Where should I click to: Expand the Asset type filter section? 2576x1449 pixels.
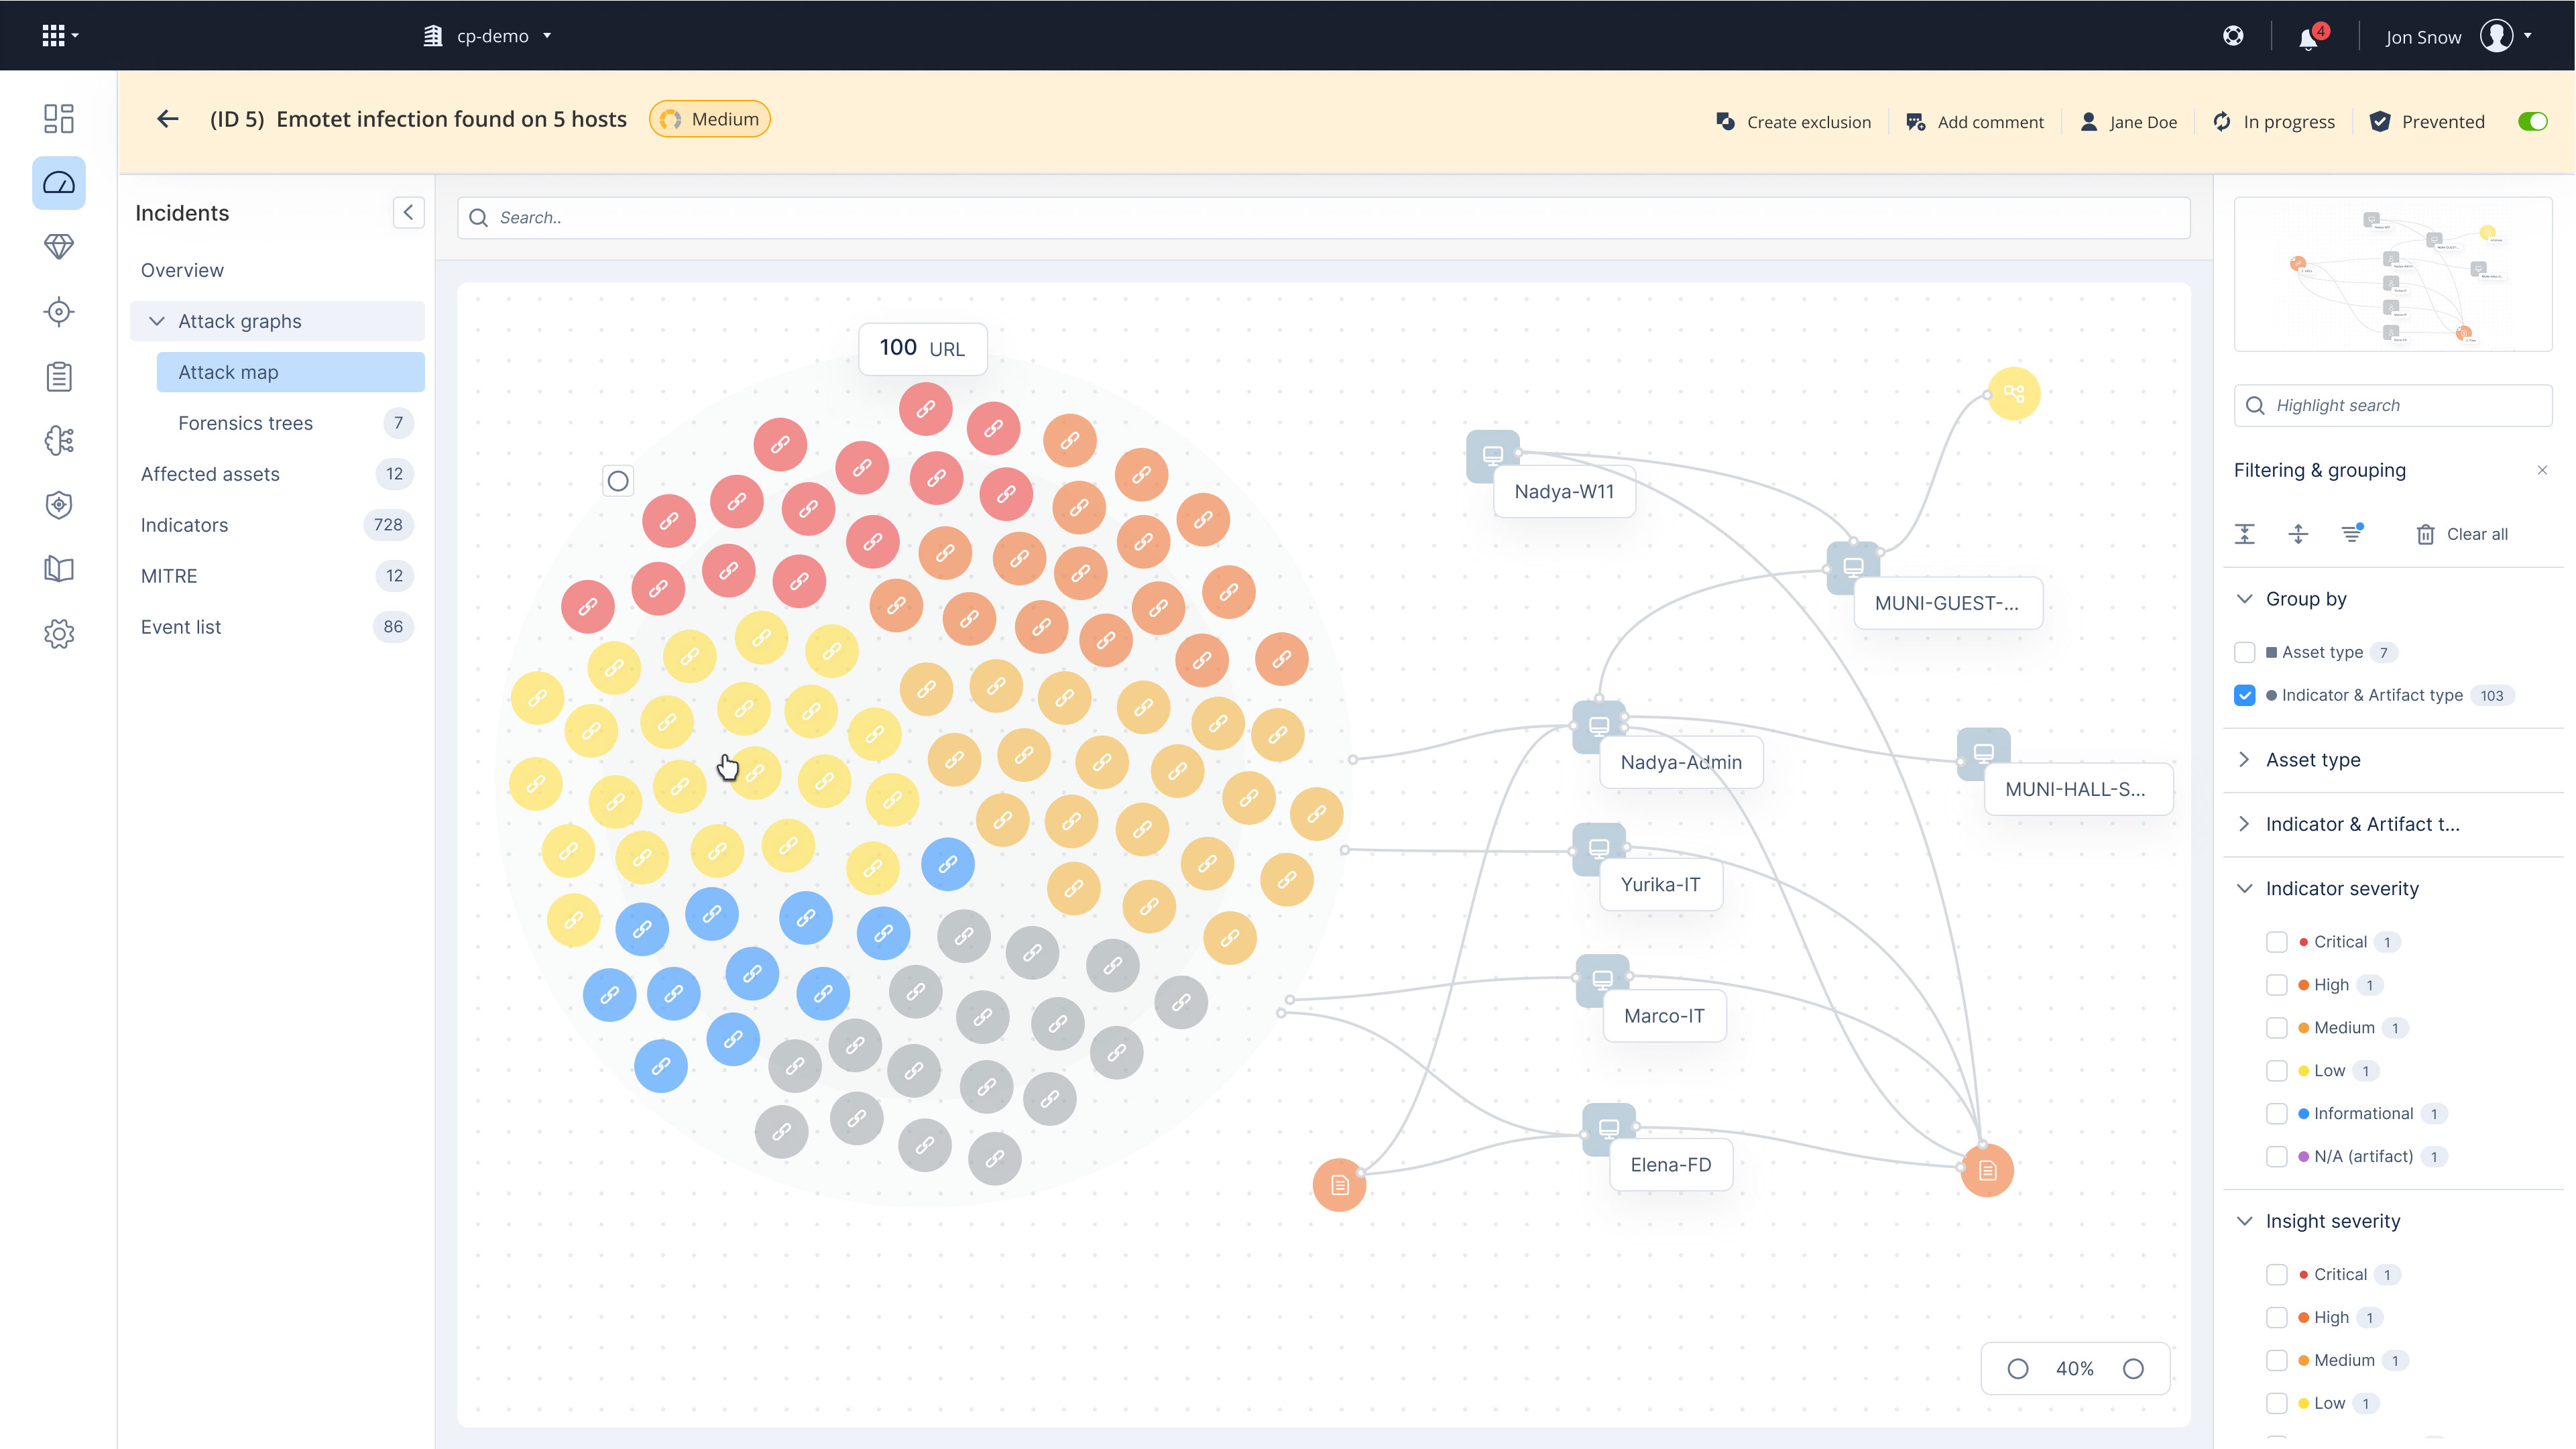[2245, 760]
